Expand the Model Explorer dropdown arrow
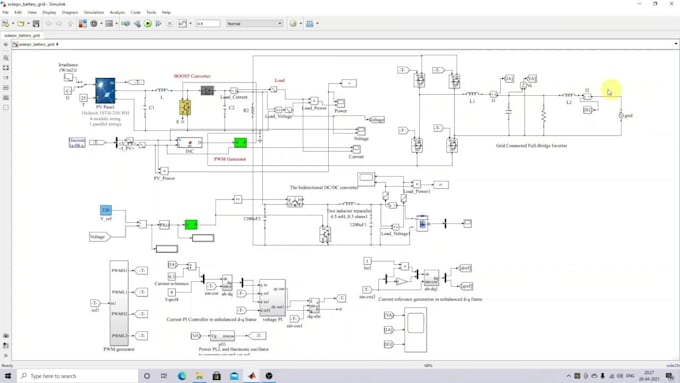The width and height of the screenshot is (680, 383). (x=116, y=23)
